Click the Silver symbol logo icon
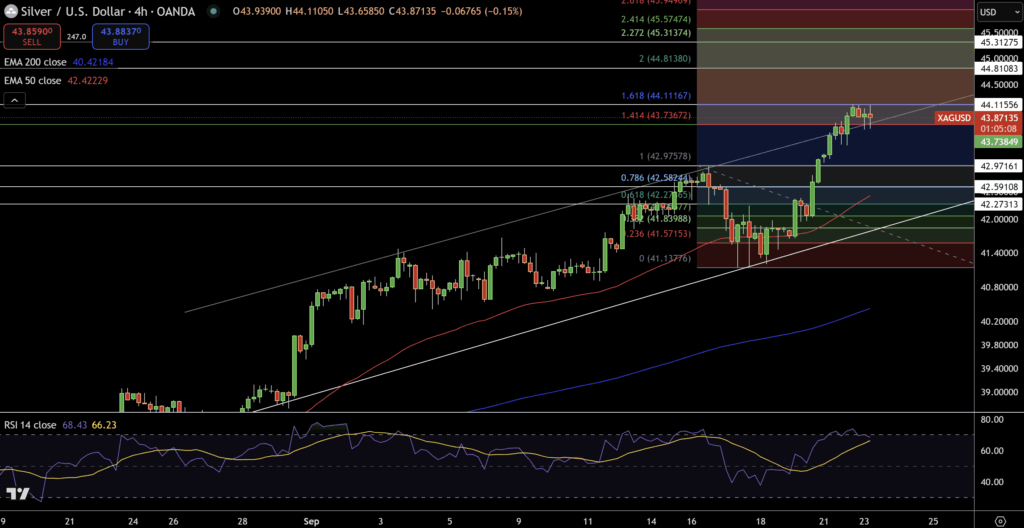This screenshot has height=528, width=1024. coord(11,12)
